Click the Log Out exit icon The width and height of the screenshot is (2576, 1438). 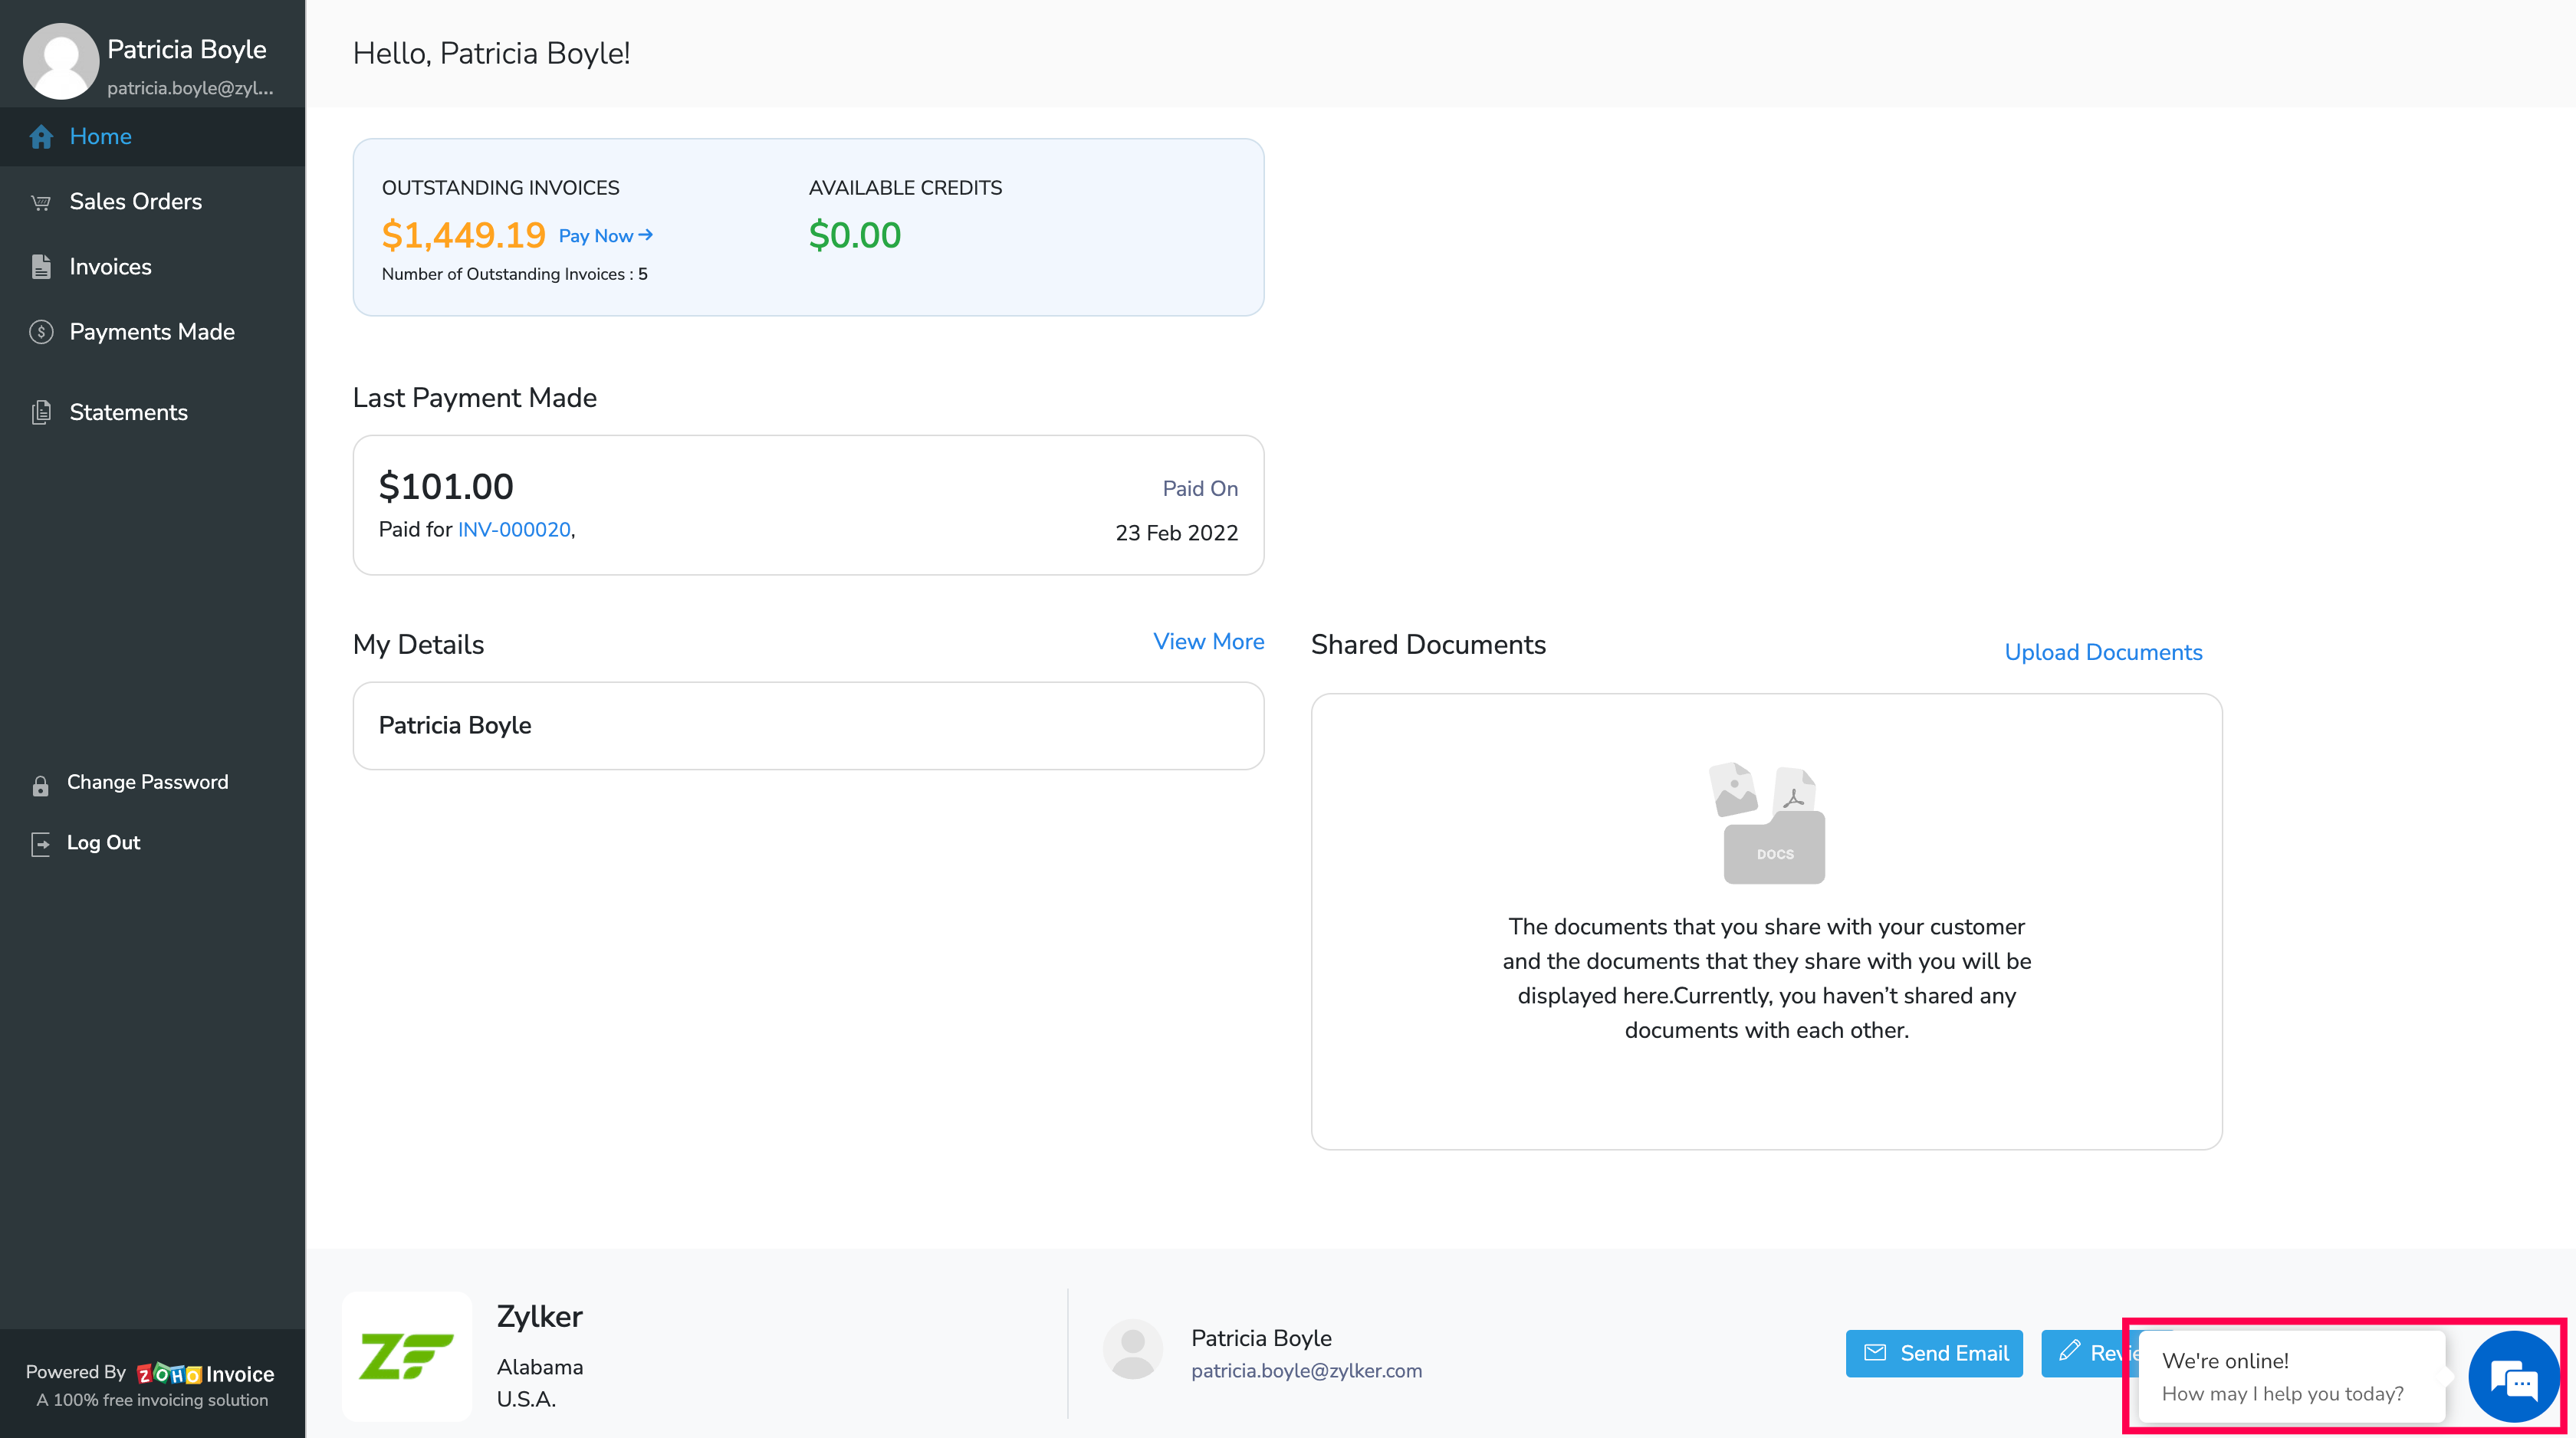pyautogui.click(x=40, y=844)
